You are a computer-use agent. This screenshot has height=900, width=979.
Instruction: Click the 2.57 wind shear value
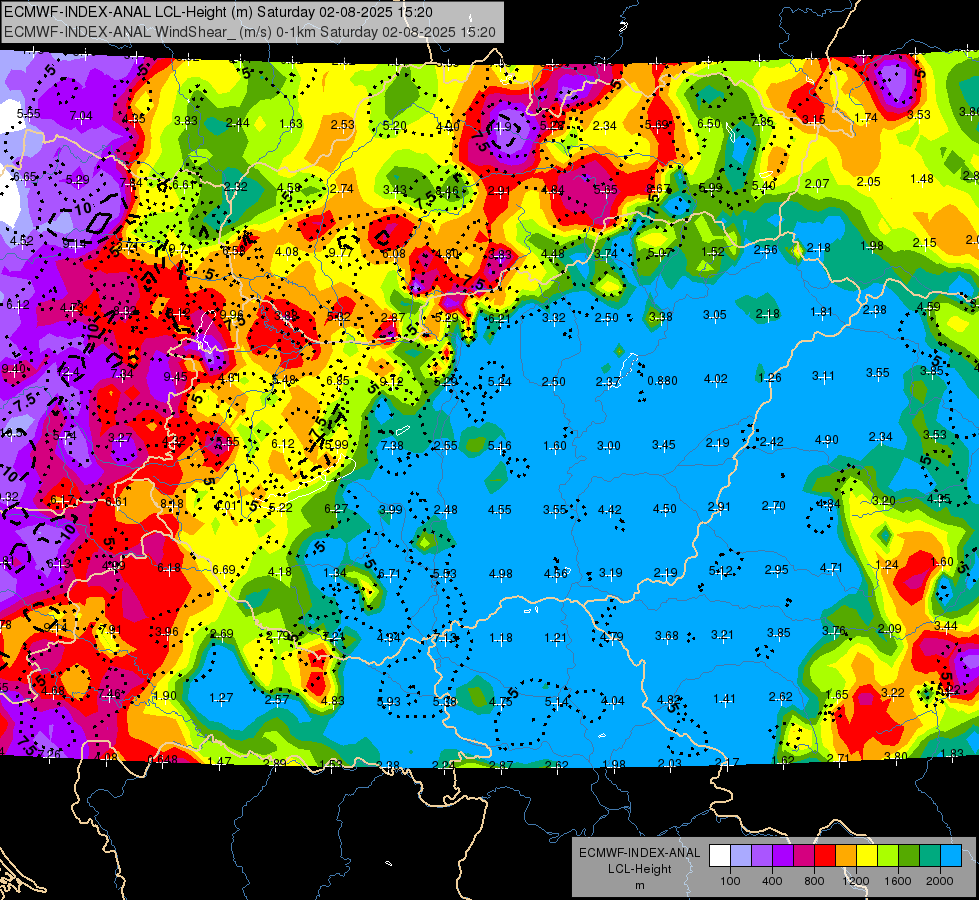click(277, 699)
